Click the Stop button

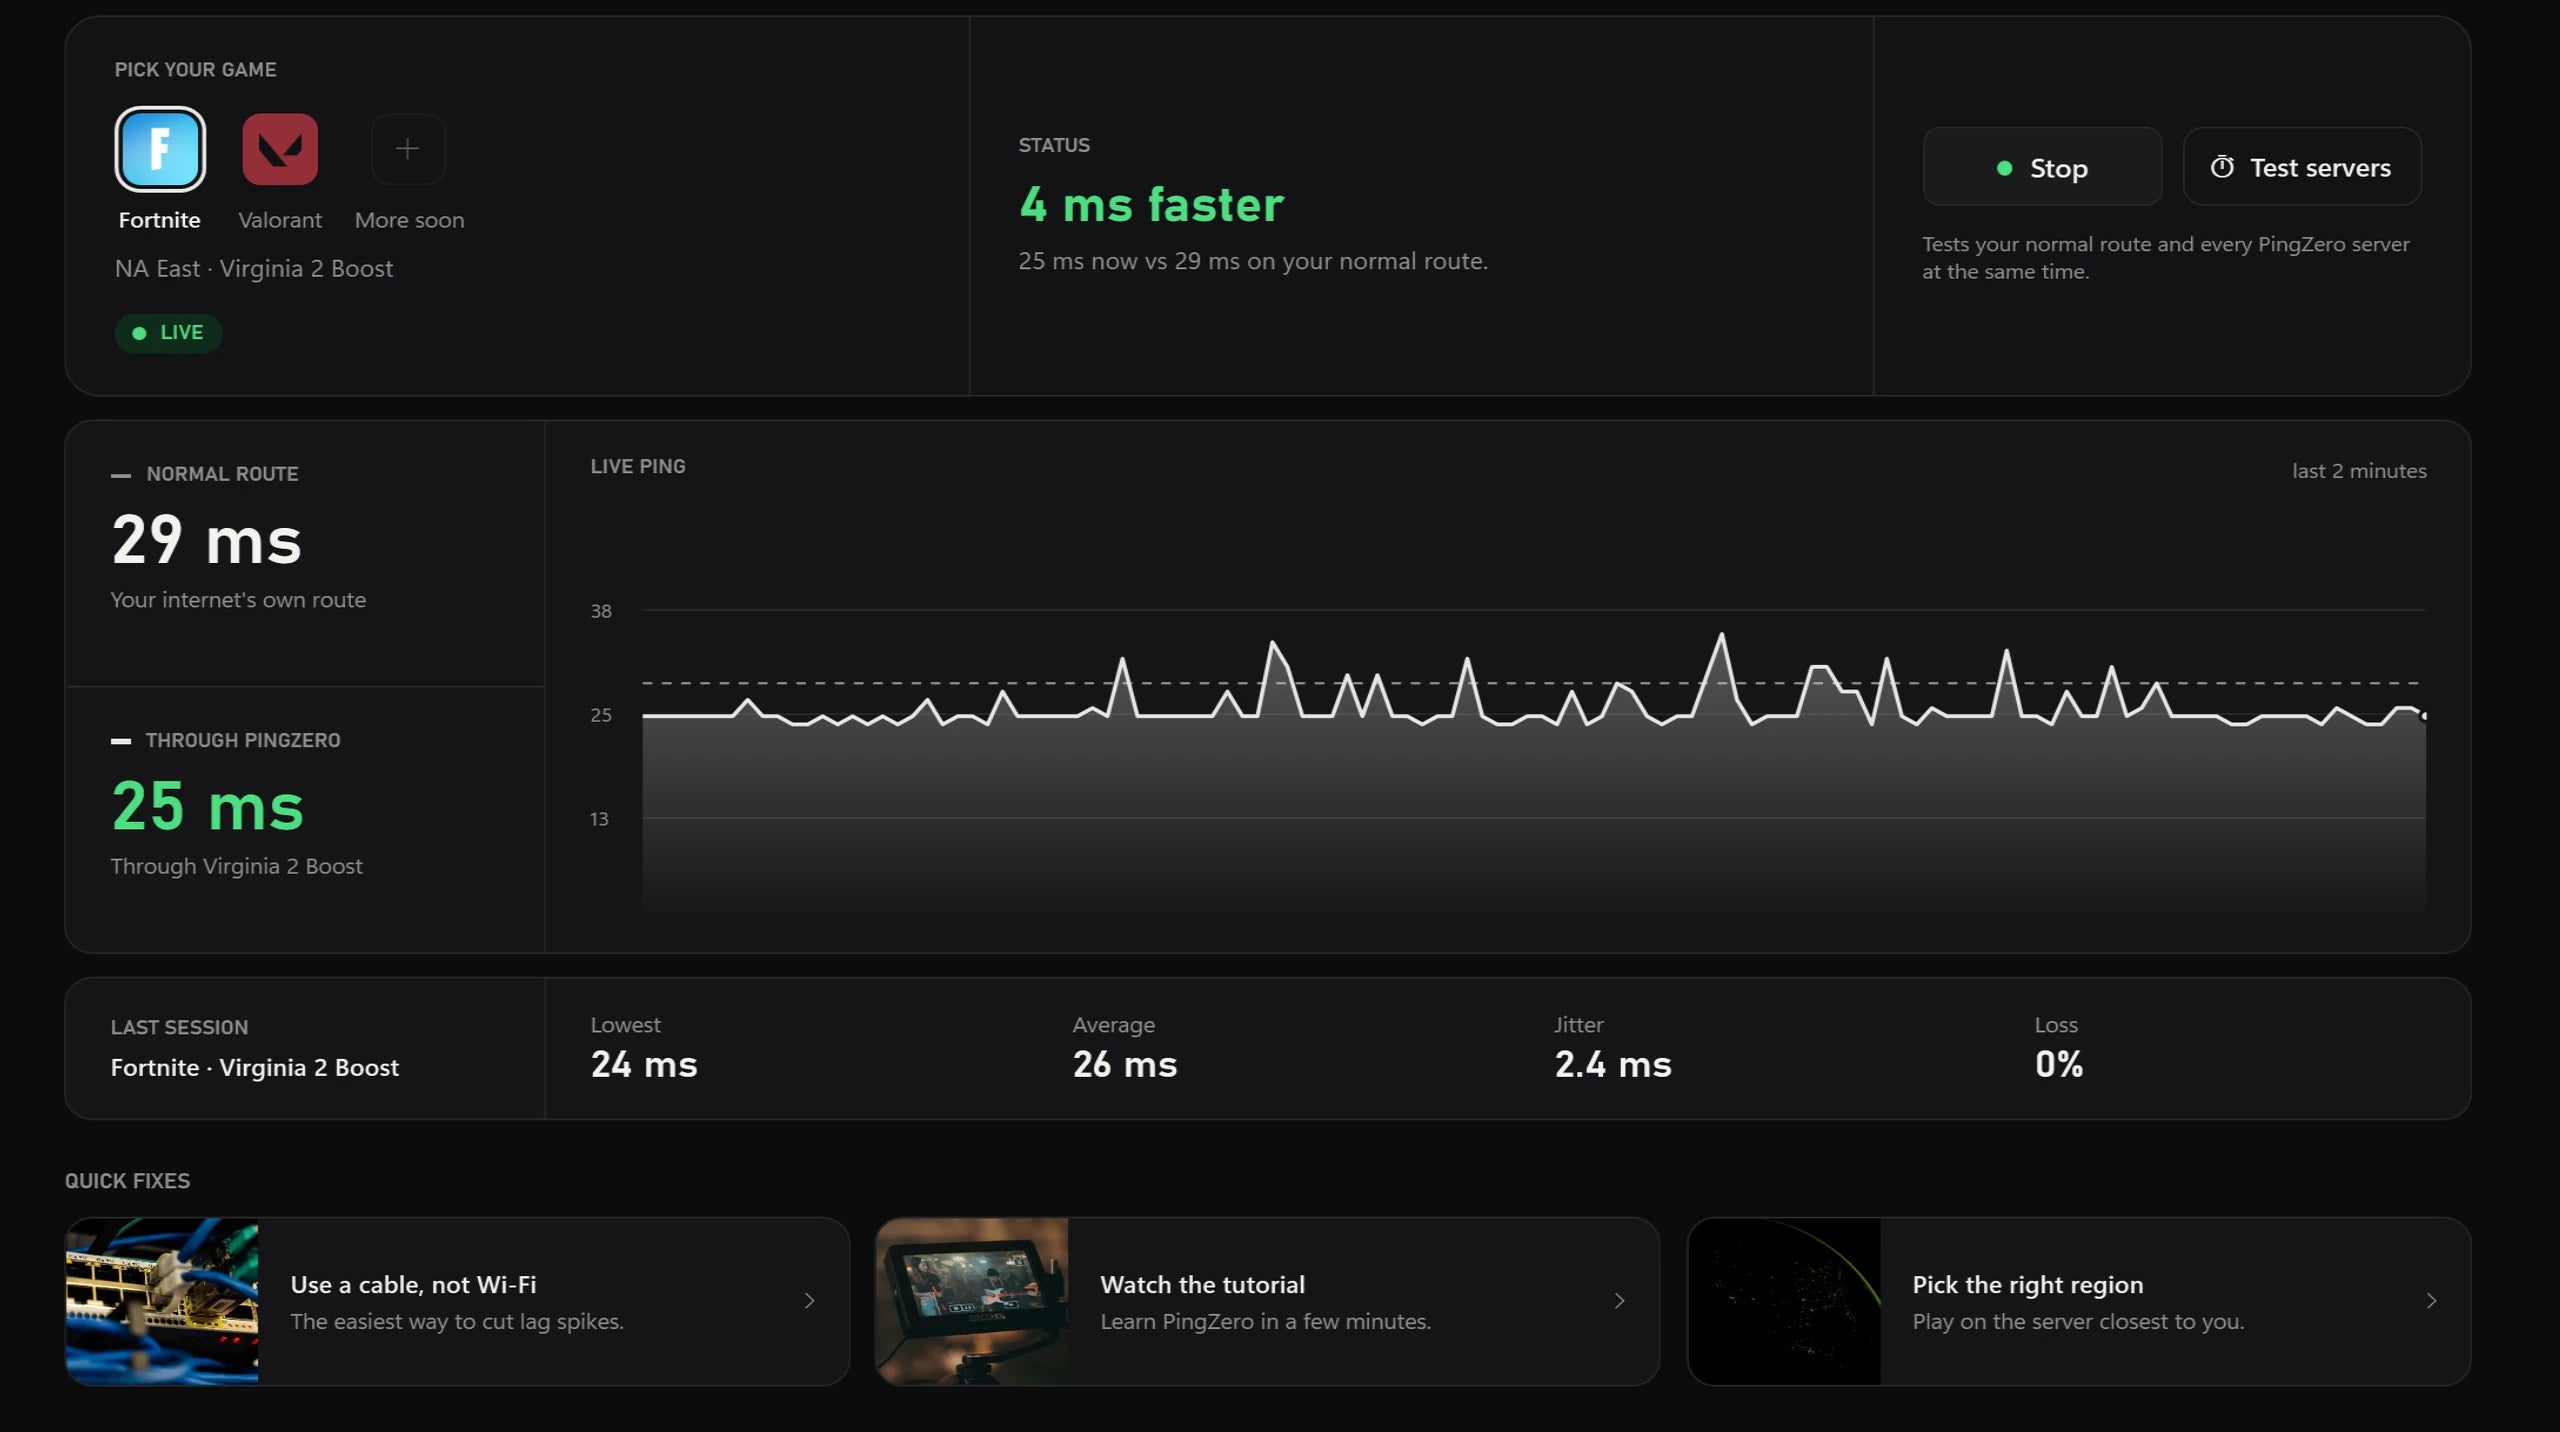[2042, 167]
